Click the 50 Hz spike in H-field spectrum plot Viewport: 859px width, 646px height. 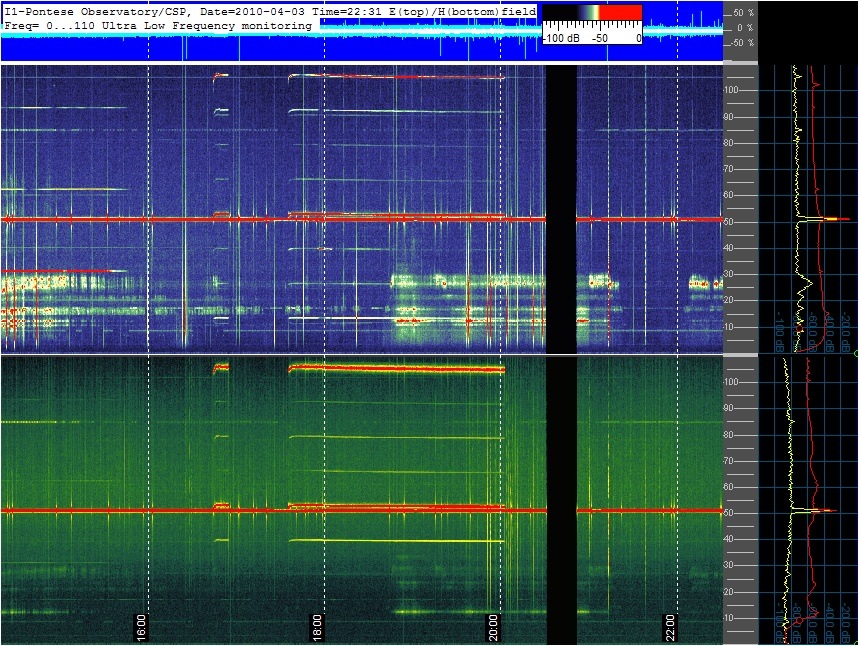click(x=816, y=511)
